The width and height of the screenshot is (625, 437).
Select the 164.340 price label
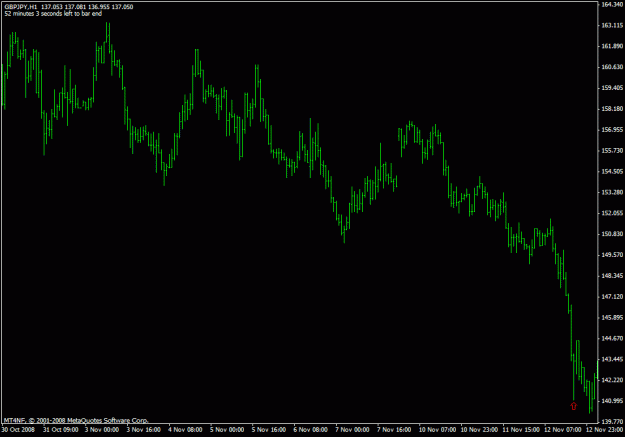pyautogui.click(x=612, y=4)
